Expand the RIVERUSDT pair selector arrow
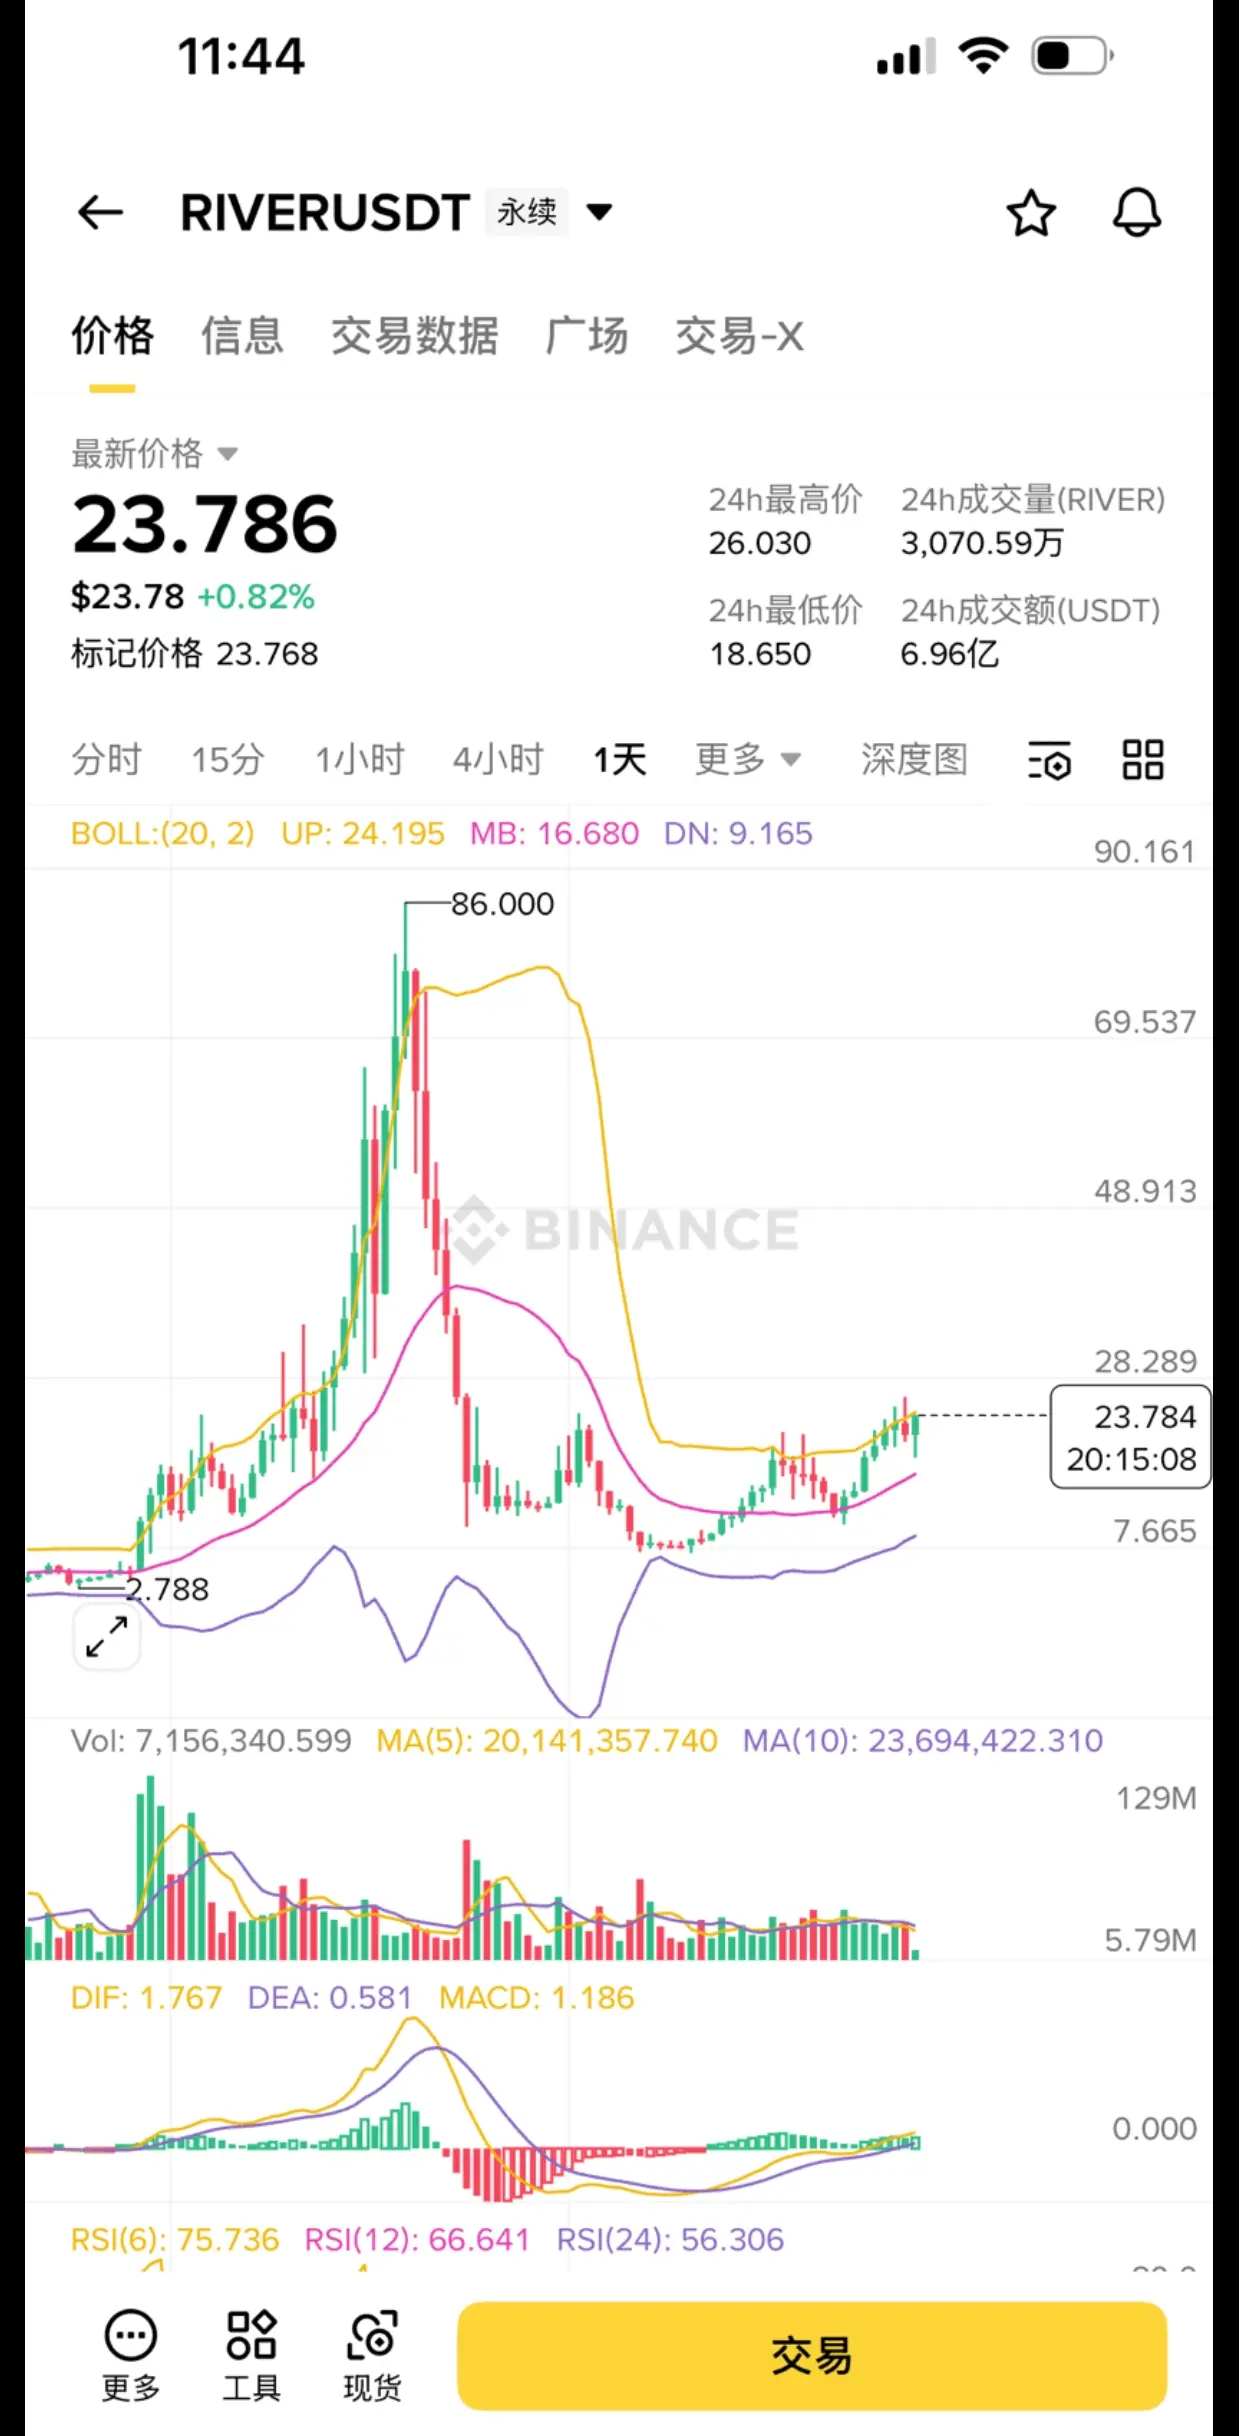Viewport: 1239px width, 2436px height. tap(599, 212)
